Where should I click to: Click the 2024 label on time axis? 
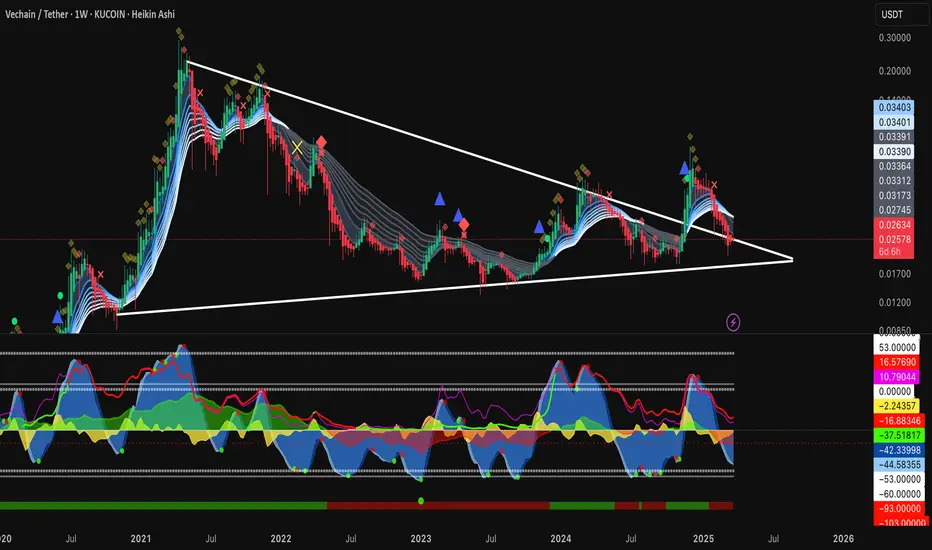pos(561,539)
